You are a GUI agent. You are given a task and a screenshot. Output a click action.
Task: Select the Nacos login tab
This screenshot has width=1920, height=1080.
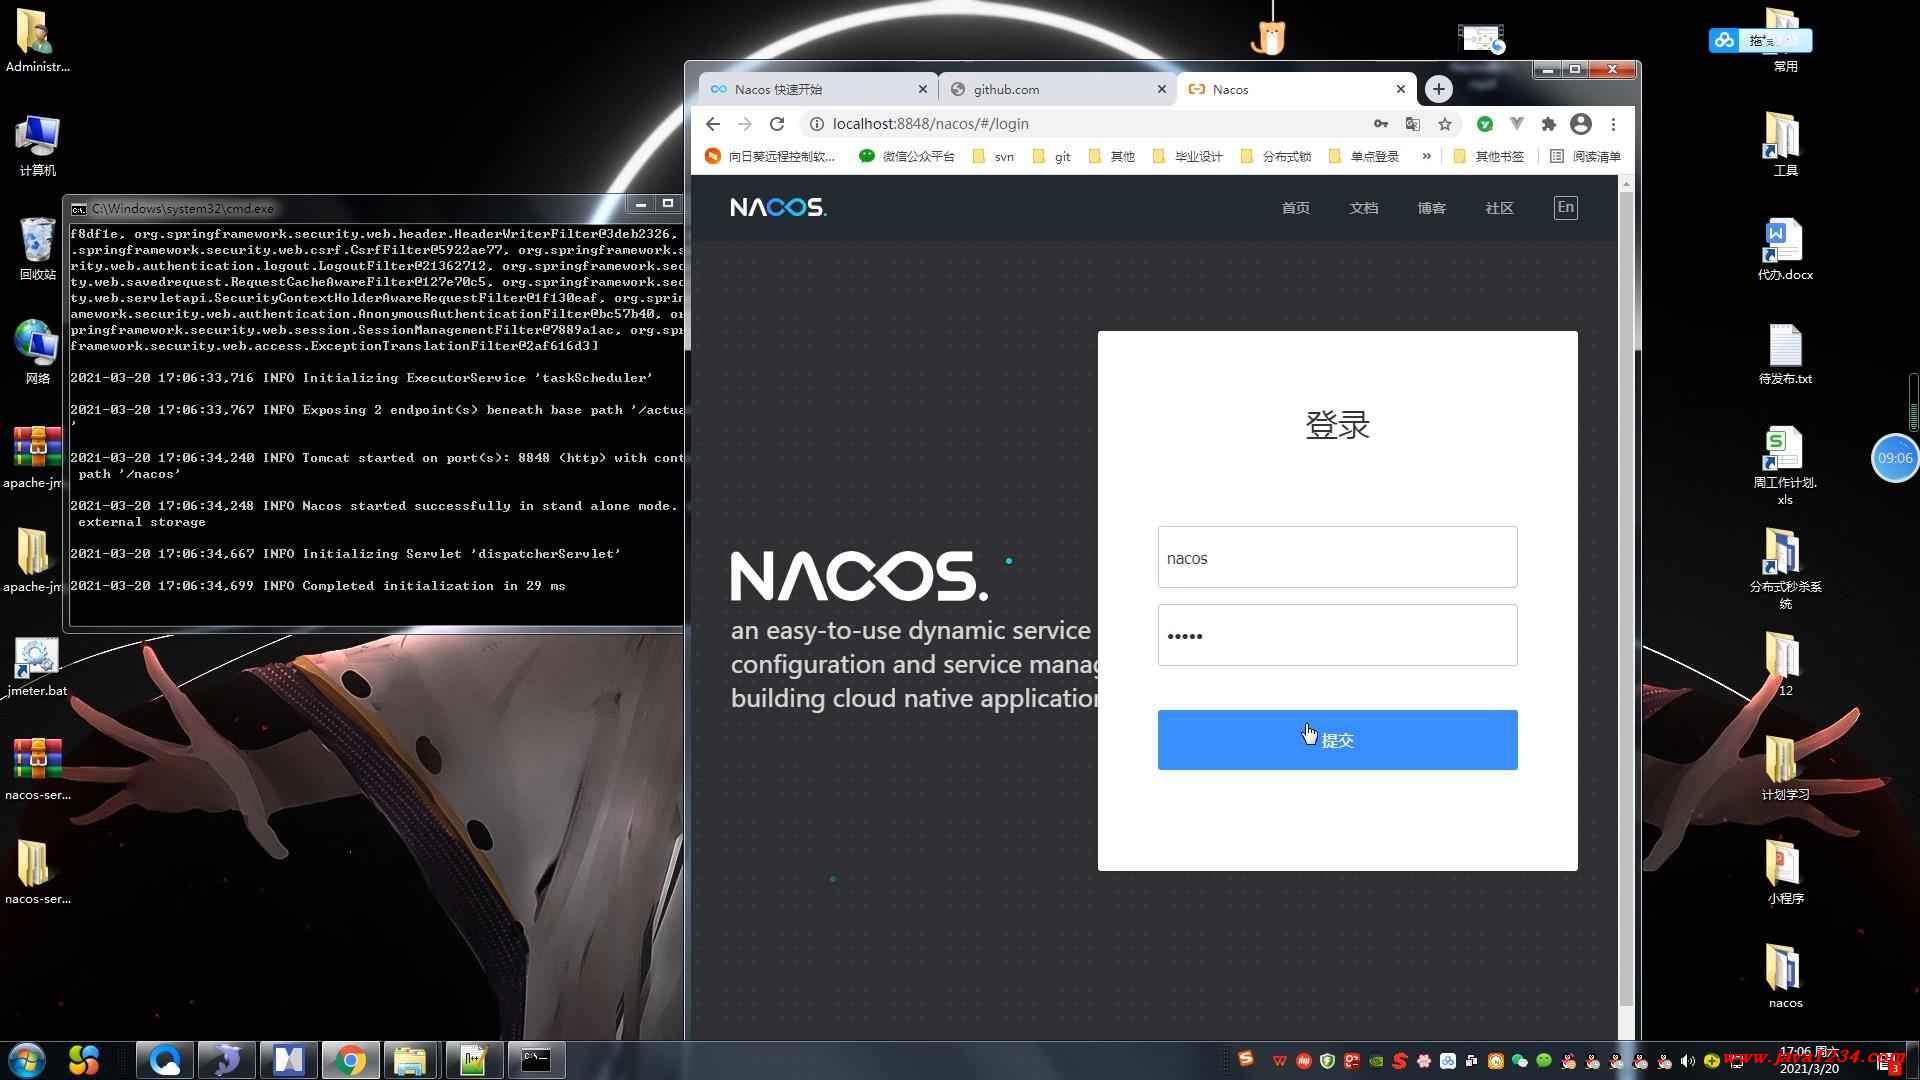click(1296, 89)
